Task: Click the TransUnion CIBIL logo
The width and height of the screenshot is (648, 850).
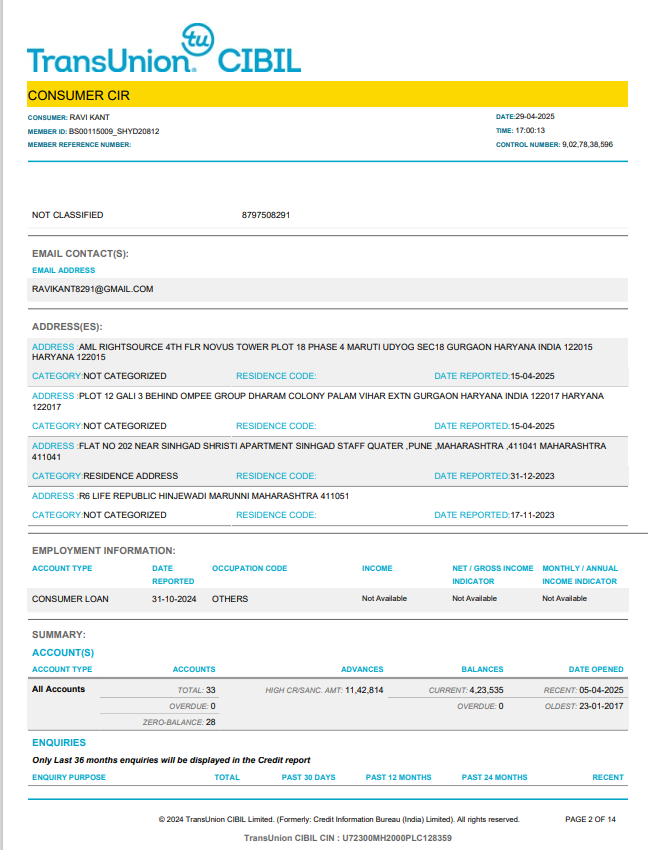Action: 164,49
